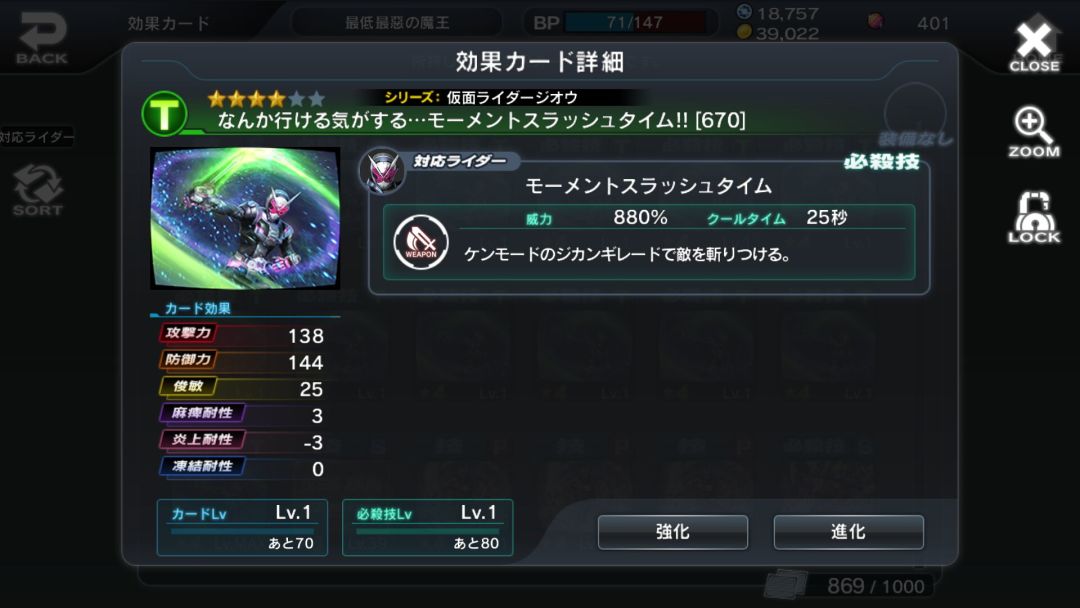This screenshot has width=1080, height=608.
Task: Tap the カードLv progress bar
Action: 242,531
